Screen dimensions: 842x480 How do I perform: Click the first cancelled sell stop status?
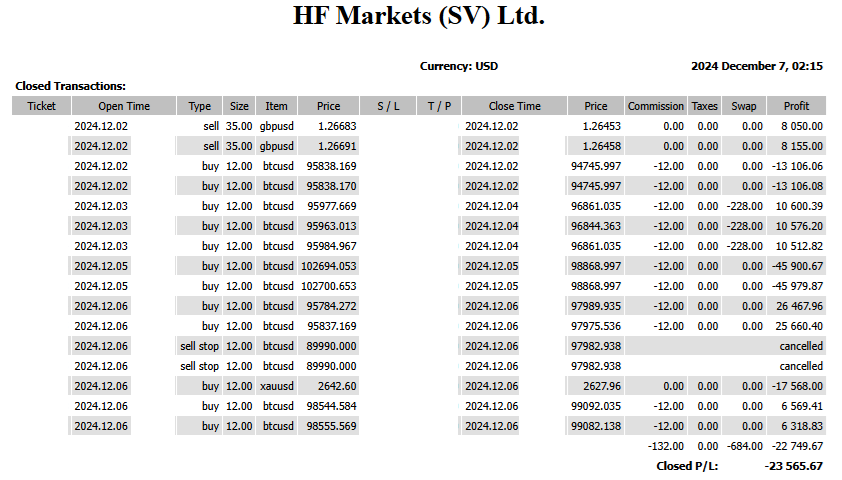801,346
